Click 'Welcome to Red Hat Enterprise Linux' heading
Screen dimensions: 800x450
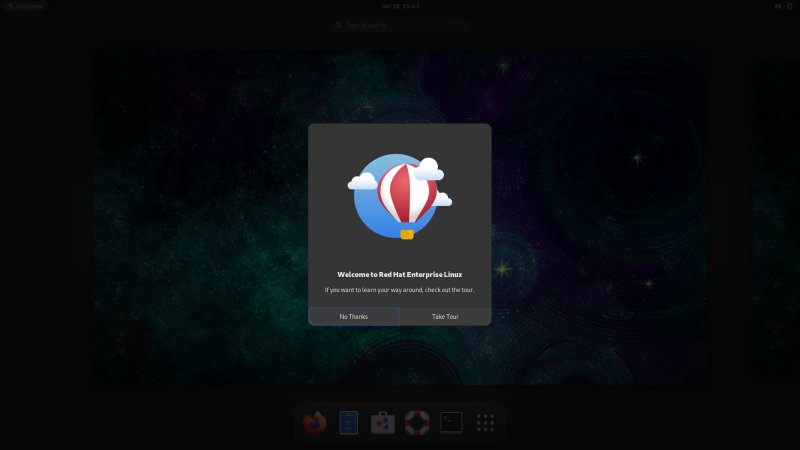tap(399, 274)
